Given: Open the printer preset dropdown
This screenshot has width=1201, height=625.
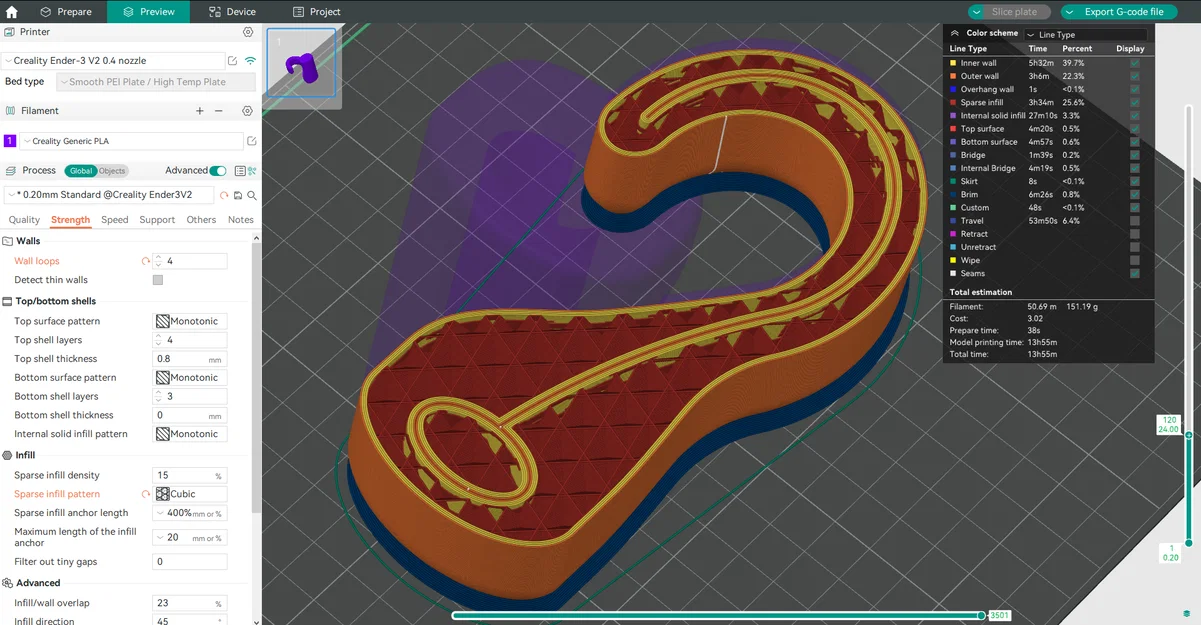Looking at the screenshot, I should coord(113,61).
